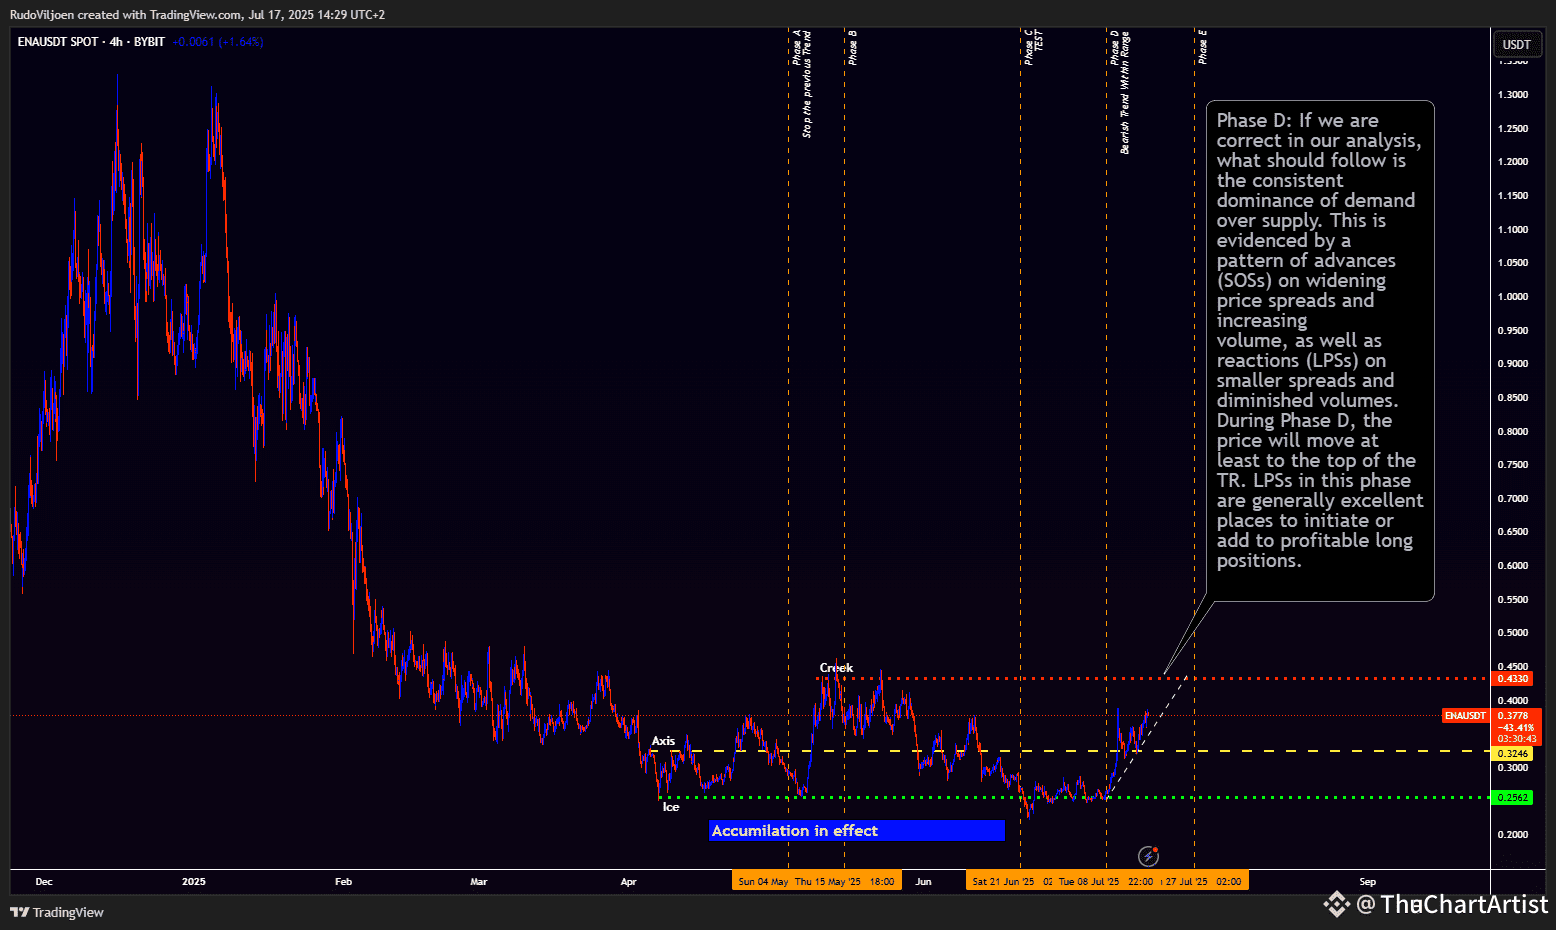Select the Tue 08 Jul '25 22:00 date marker
Viewport: 1556px width, 930px height.
[x=1106, y=881]
